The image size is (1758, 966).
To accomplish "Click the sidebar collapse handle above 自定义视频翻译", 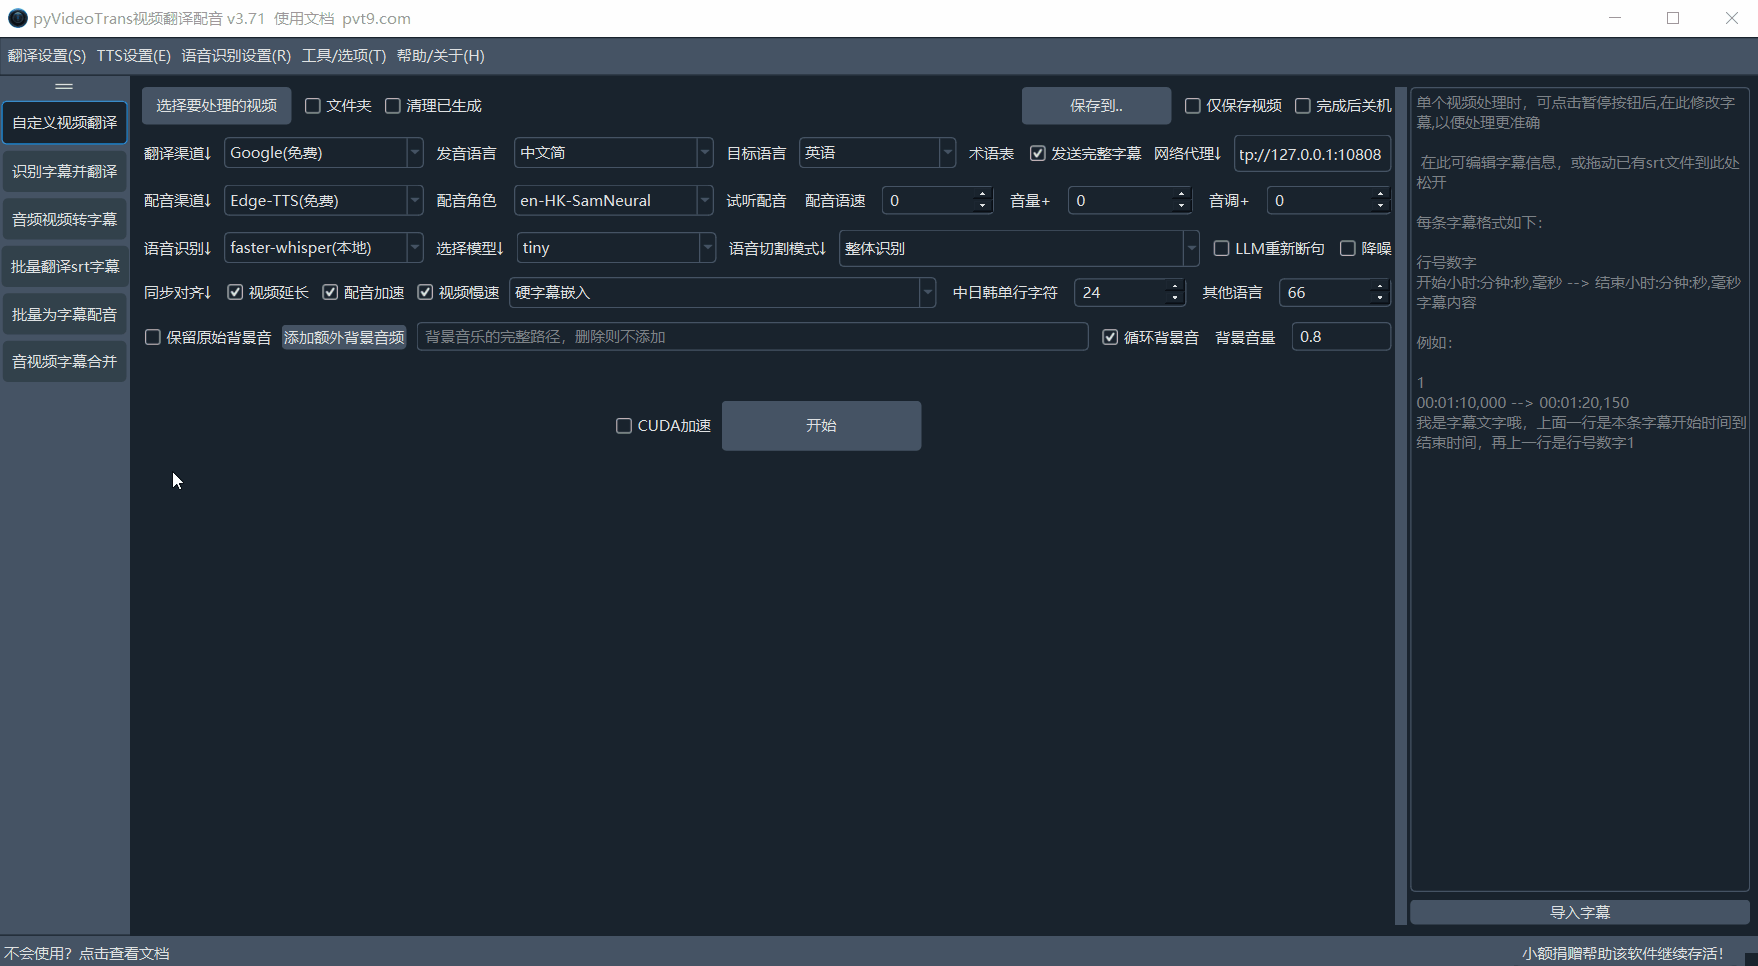I will [64, 87].
